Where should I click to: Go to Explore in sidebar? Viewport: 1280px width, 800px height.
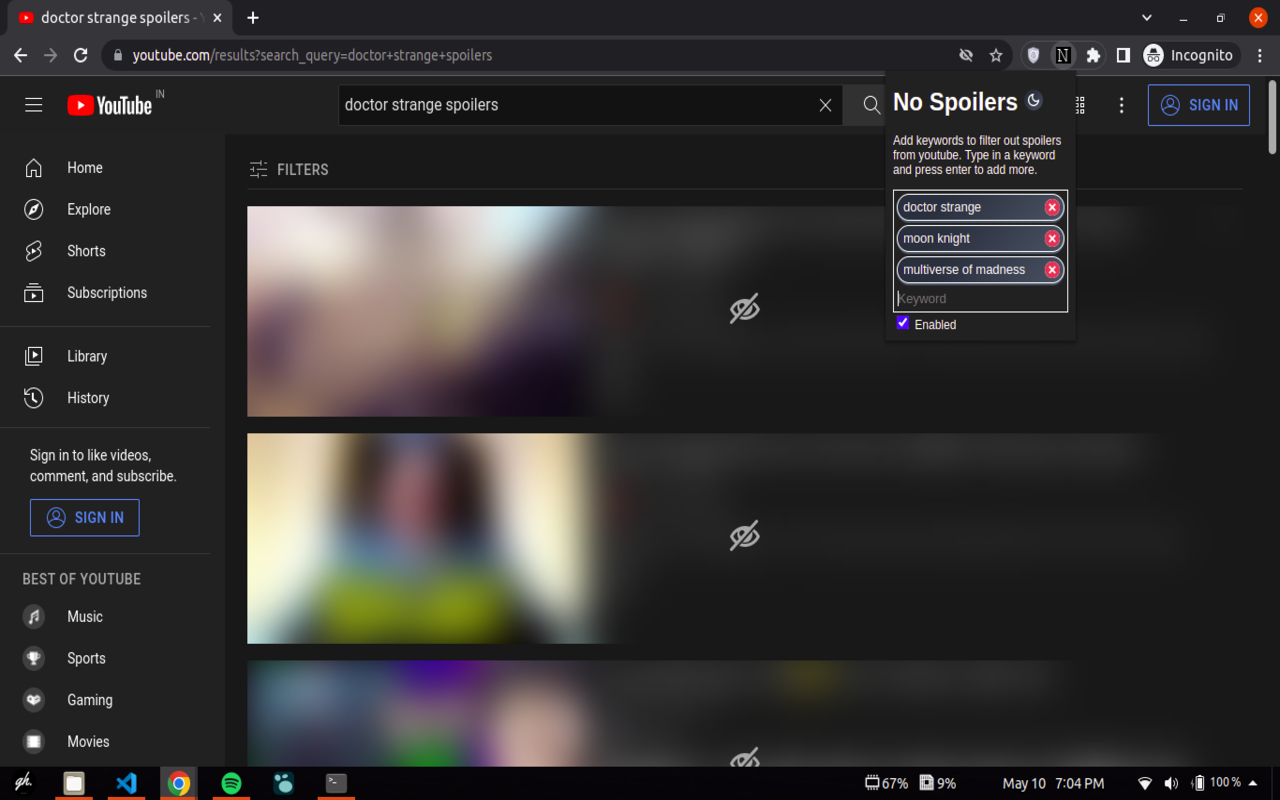pyautogui.click(x=88, y=209)
